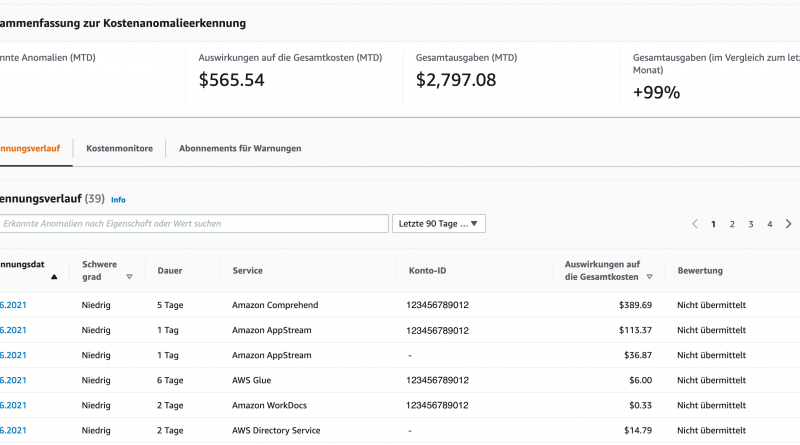Sort by detection date ascending arrow
This screenshot has width=800, height=445.
coord(54,277)
